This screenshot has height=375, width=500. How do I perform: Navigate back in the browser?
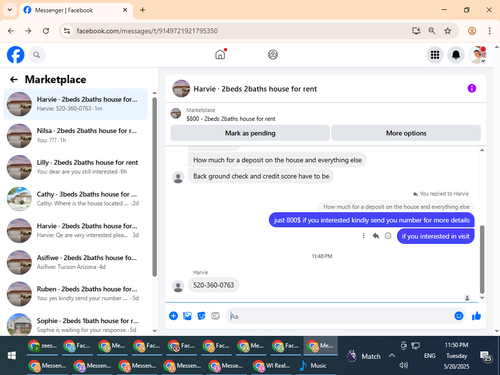pyautogui.click(x=11, y=31)
